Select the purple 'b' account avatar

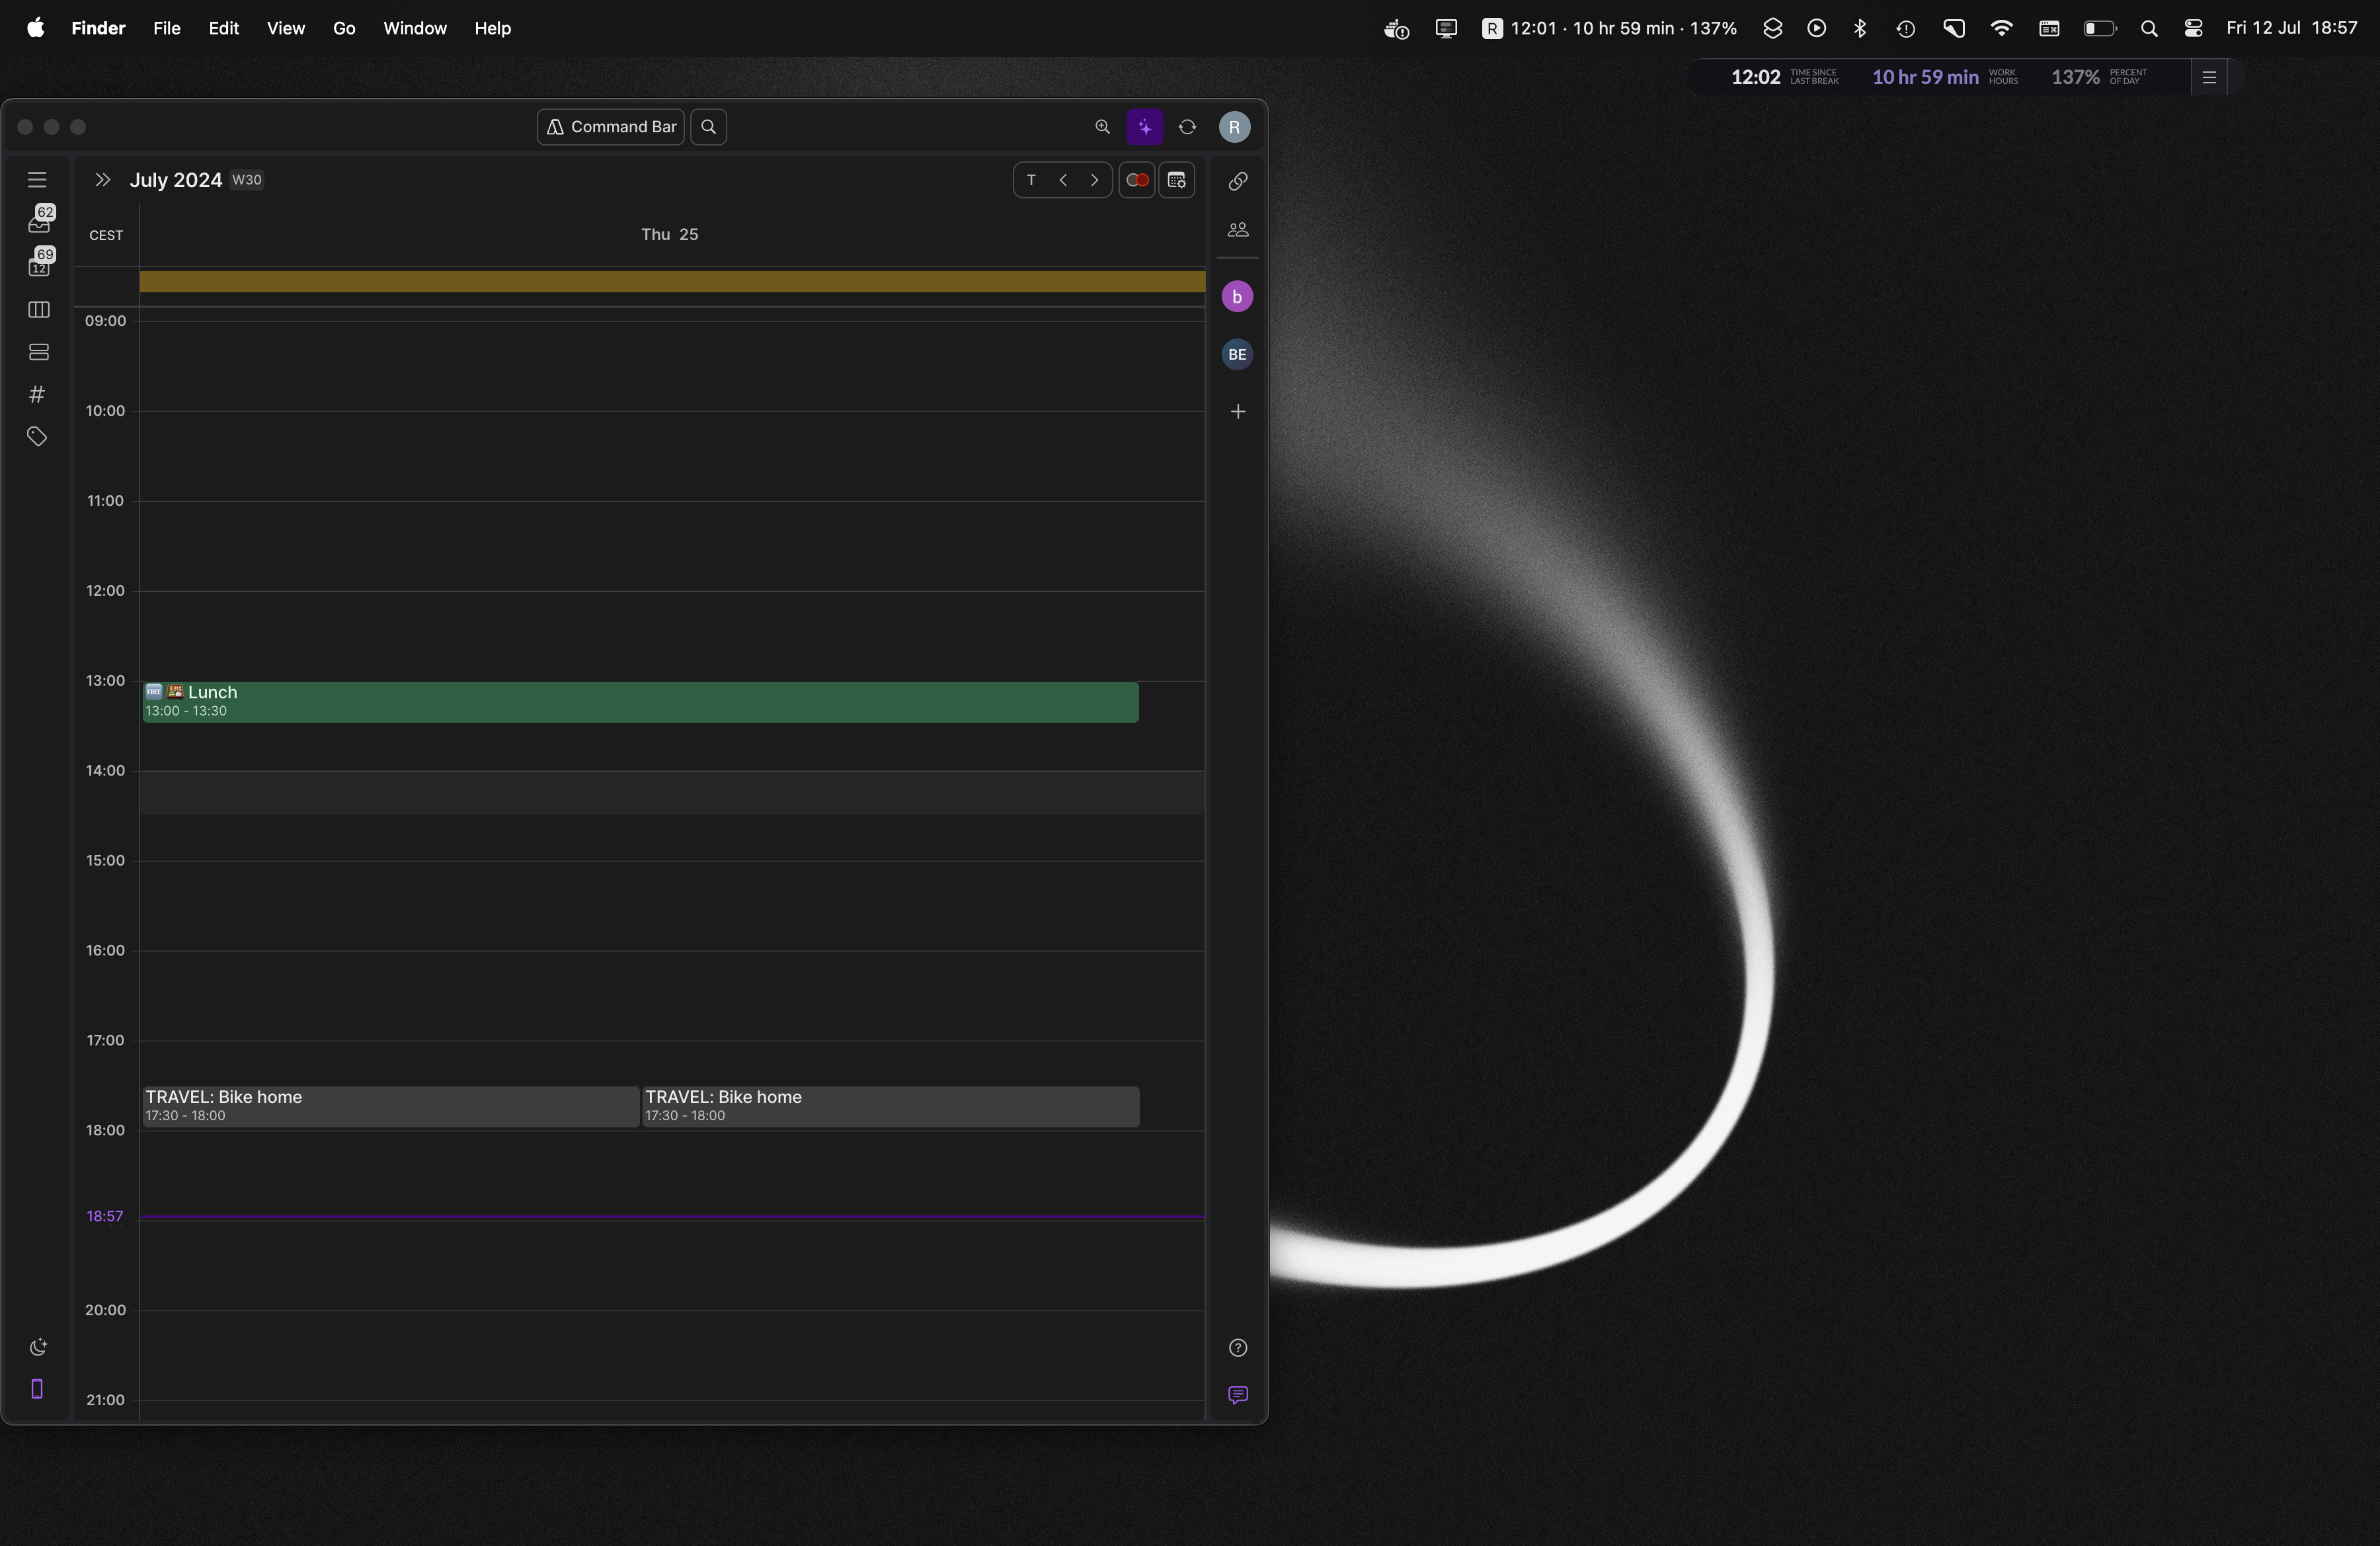click(1237, 296)
